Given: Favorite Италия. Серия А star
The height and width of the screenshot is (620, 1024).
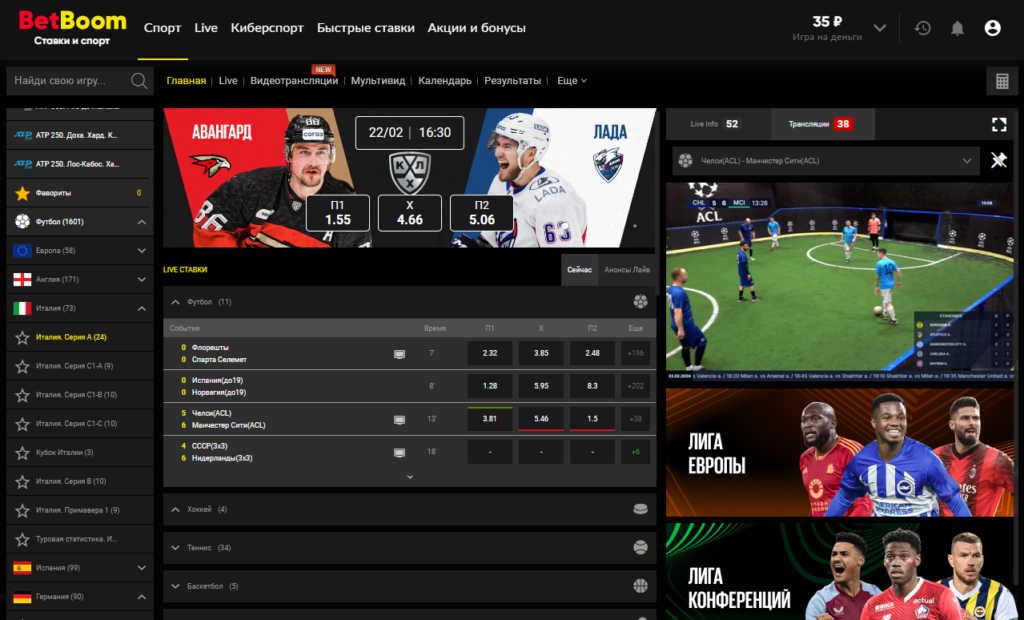Looking at the screenshot, I should [x=22, y=337].
